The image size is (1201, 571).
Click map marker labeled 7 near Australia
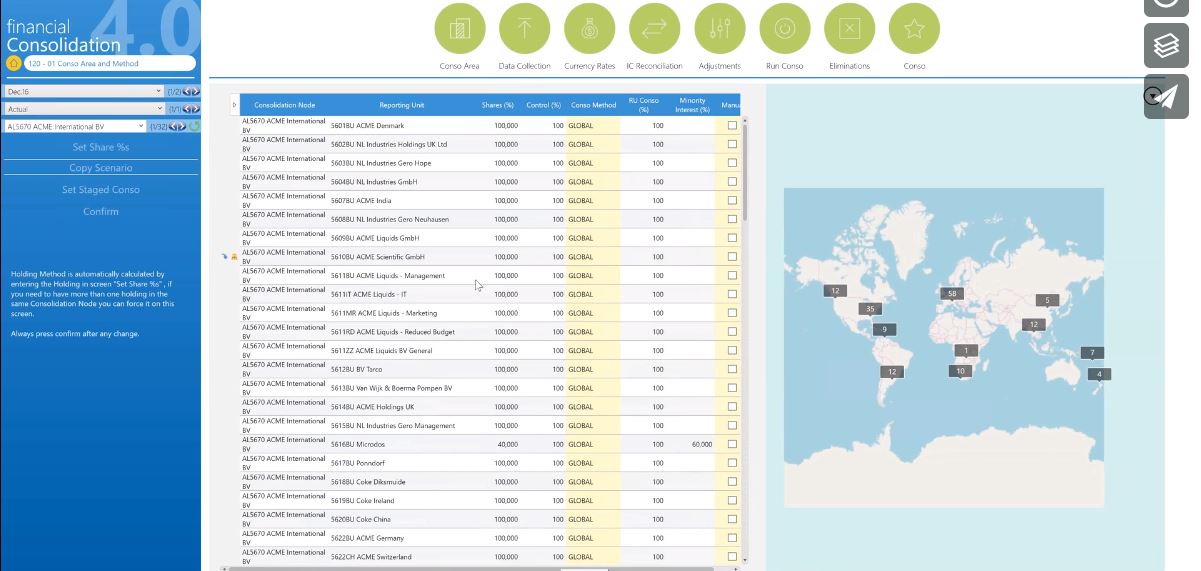coord(1092,353)
